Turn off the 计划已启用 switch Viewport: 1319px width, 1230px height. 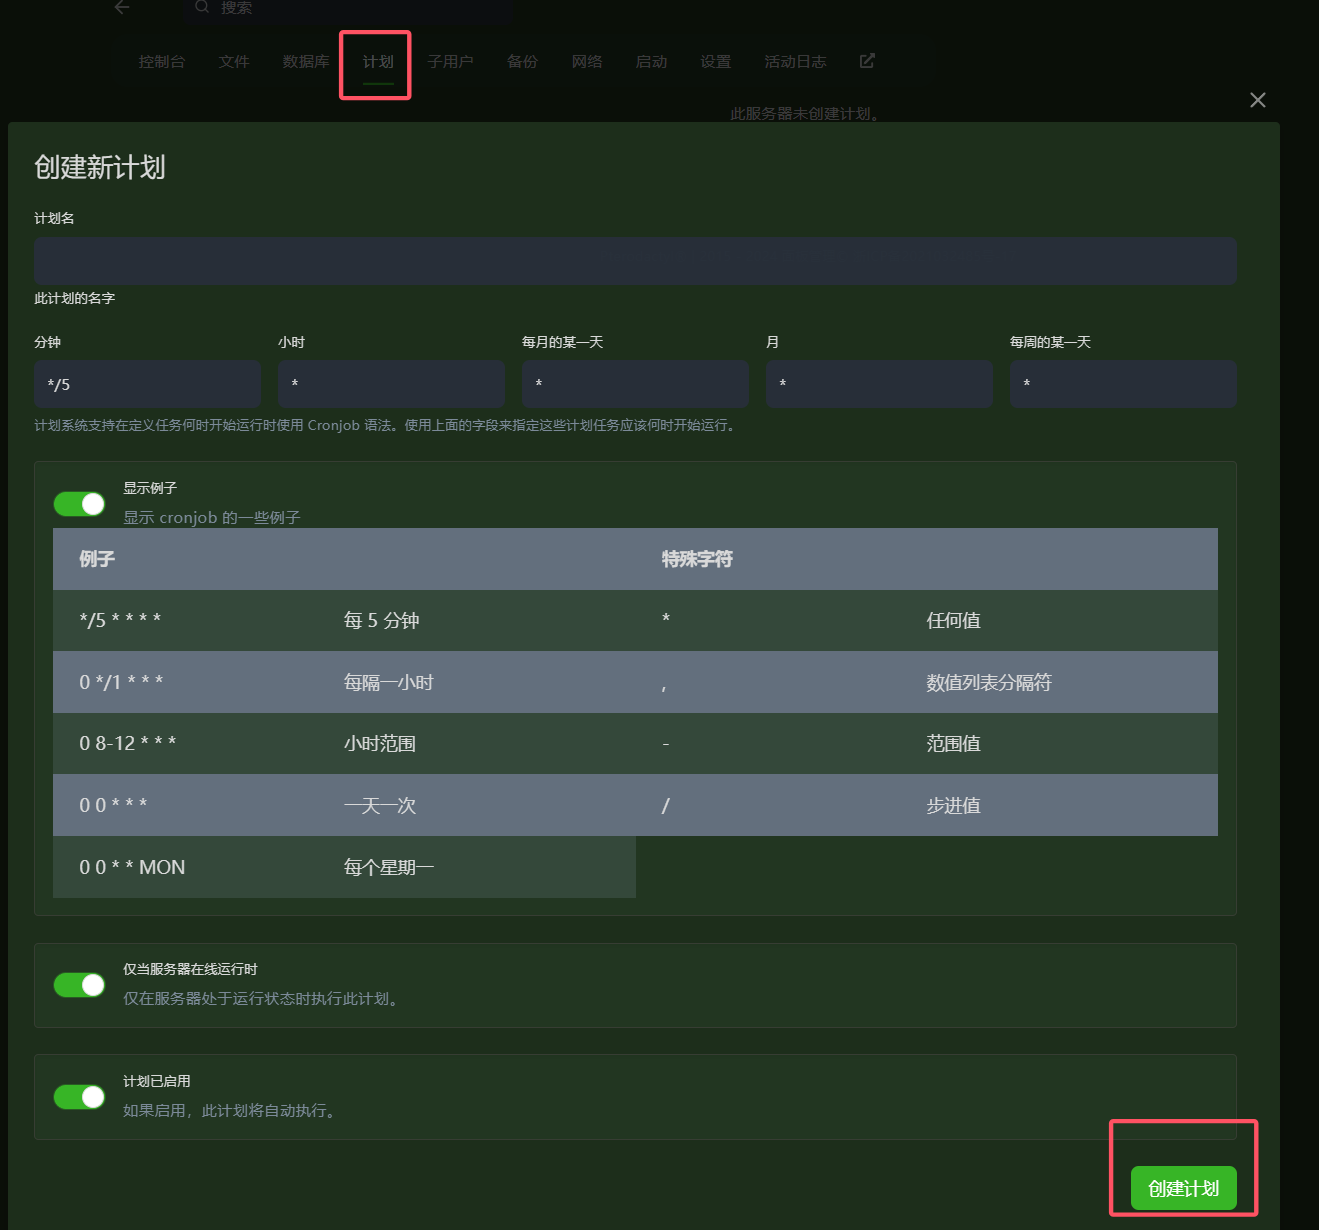pyautogui.click(x=80, y=1097)
